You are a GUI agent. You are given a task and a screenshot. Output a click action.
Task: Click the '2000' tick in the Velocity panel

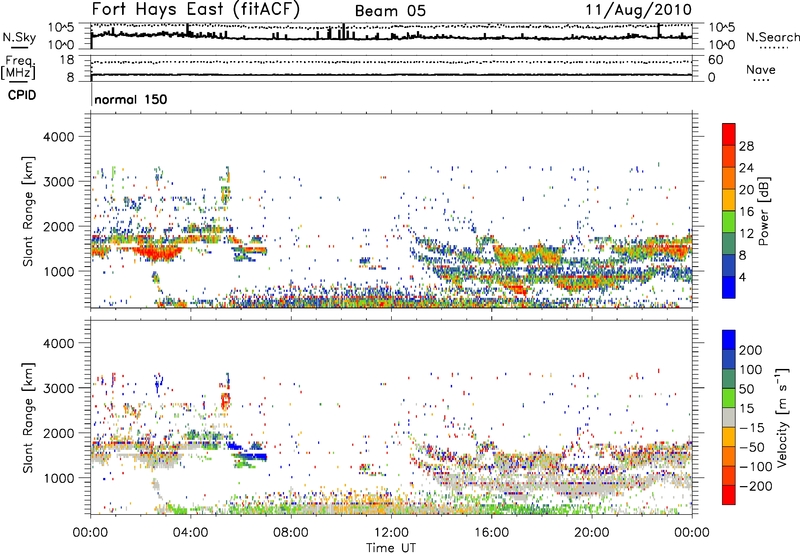point(59,434)
